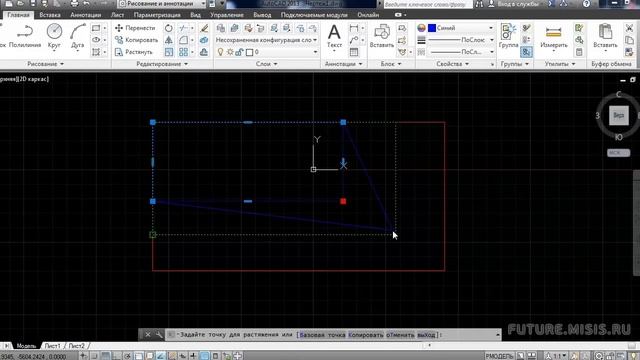Image resolution: width=640 pixels, height=360 pixels.
Task: Open the Вид ribbon tab
Action: pos(196,15)
